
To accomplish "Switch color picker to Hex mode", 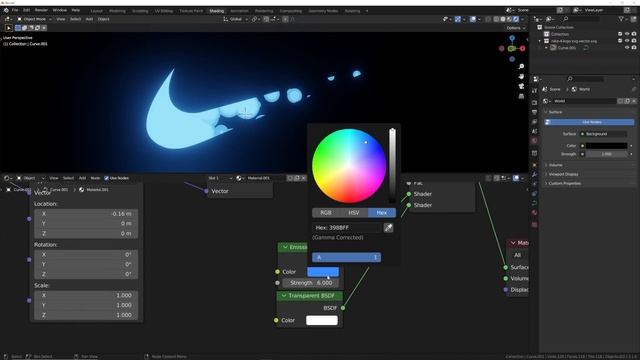I will [x=382, y=213].
